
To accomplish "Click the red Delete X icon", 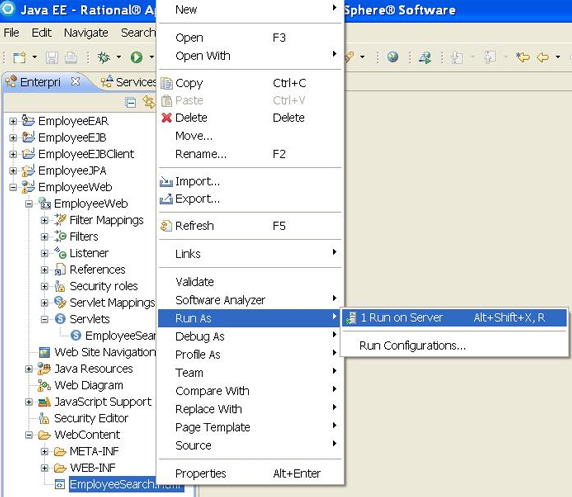I will tap(167, 117).
